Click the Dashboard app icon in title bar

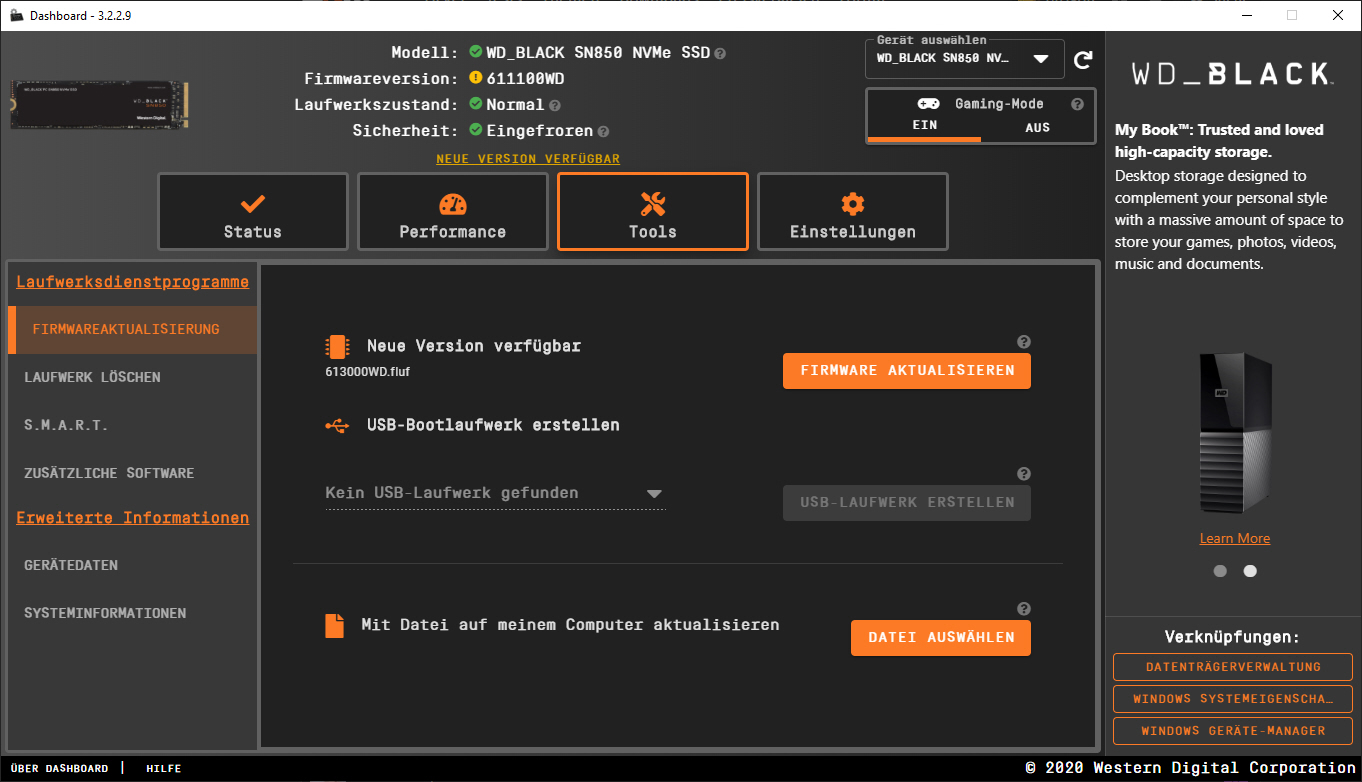point(17,15)
